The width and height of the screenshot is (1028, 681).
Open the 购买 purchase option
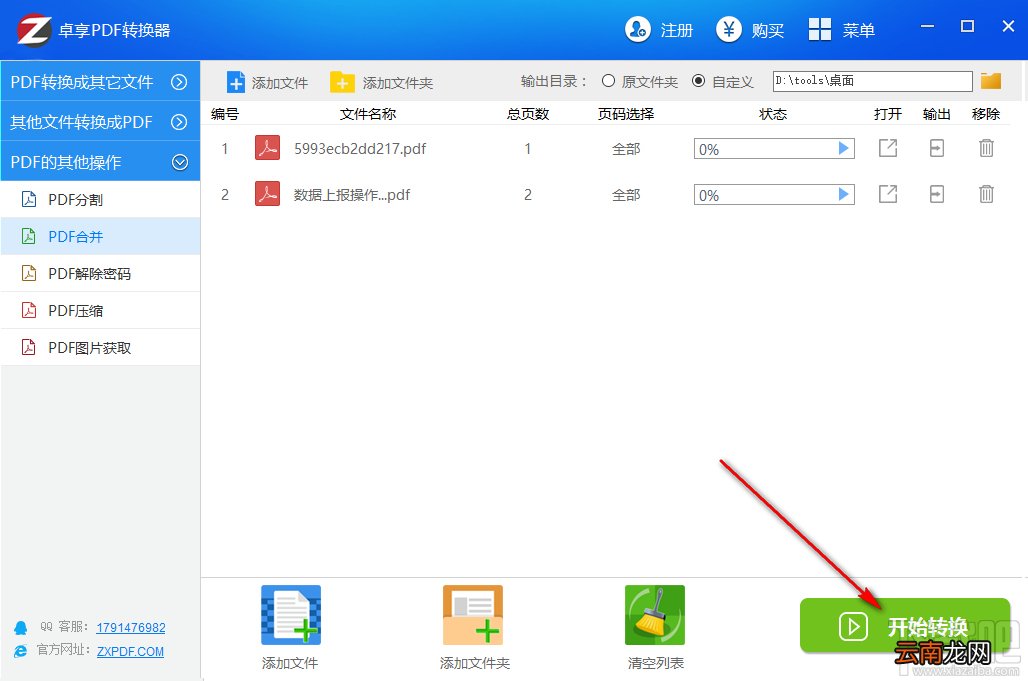tap(750, 29)
